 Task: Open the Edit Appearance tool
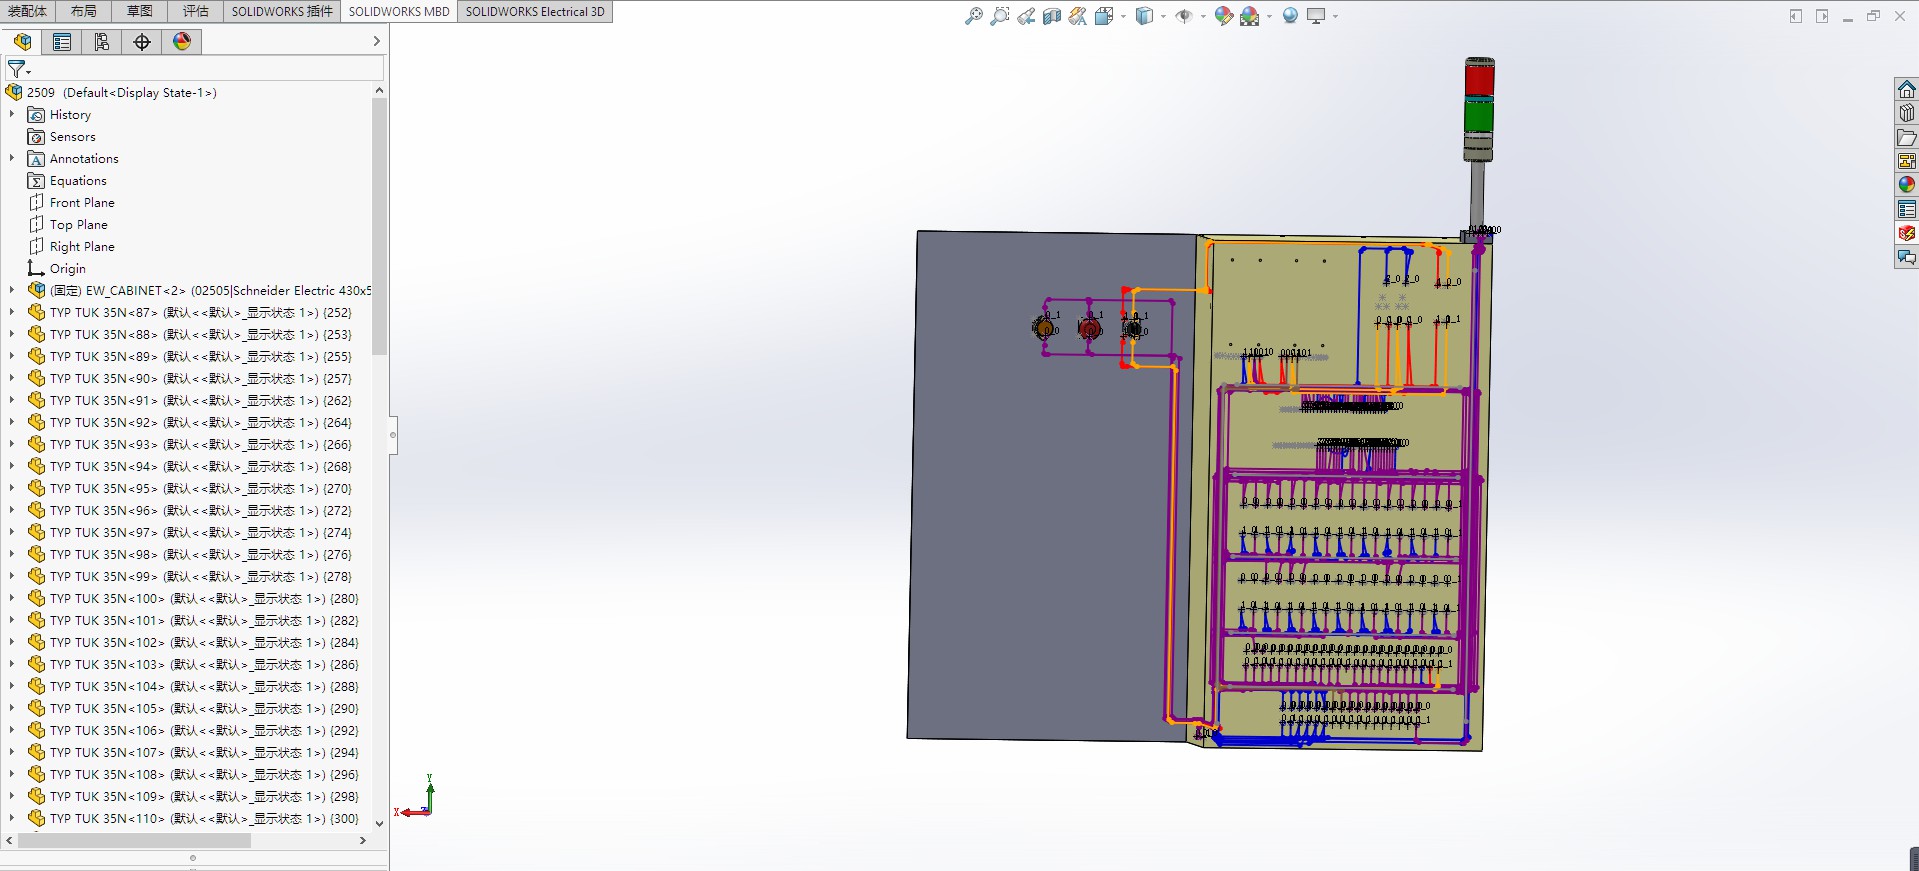1223,16
